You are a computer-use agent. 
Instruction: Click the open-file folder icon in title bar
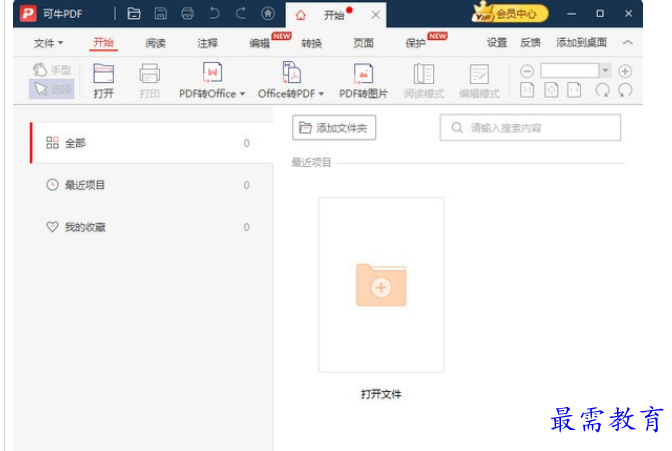(x=134, y=14)
